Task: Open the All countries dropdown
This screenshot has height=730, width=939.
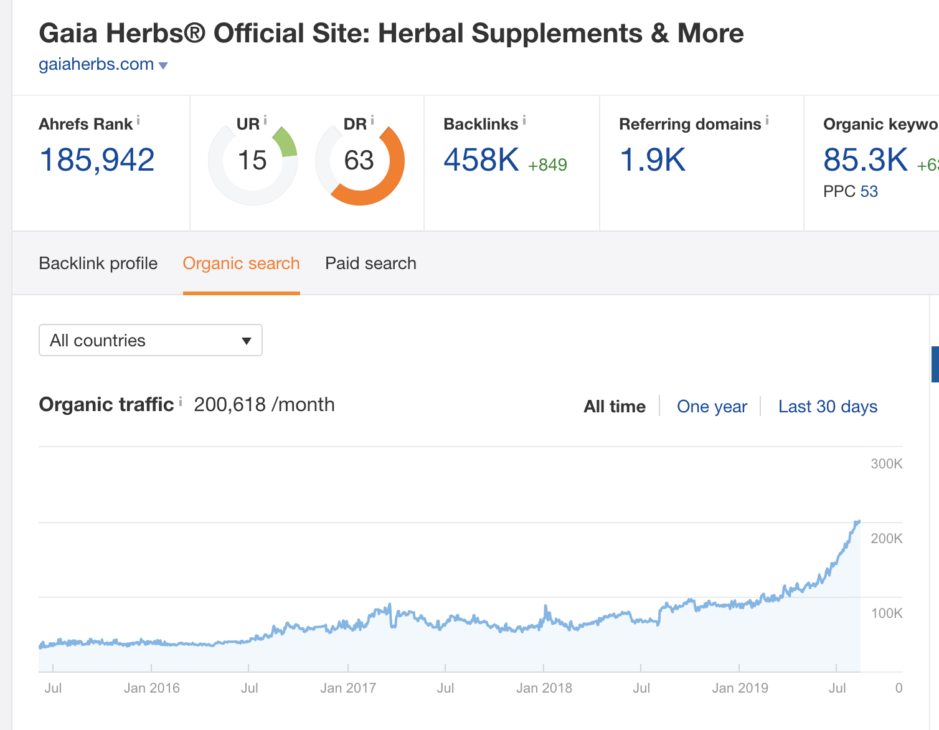Action: 150,340
